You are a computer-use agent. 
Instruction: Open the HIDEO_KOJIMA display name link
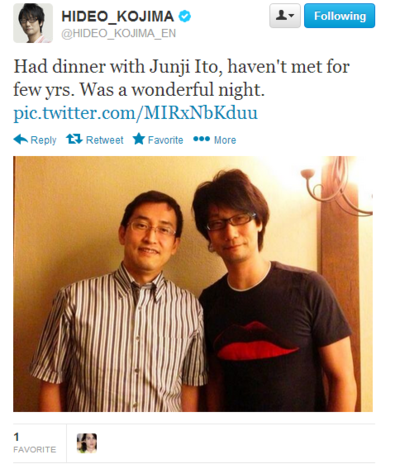[118, 16]
